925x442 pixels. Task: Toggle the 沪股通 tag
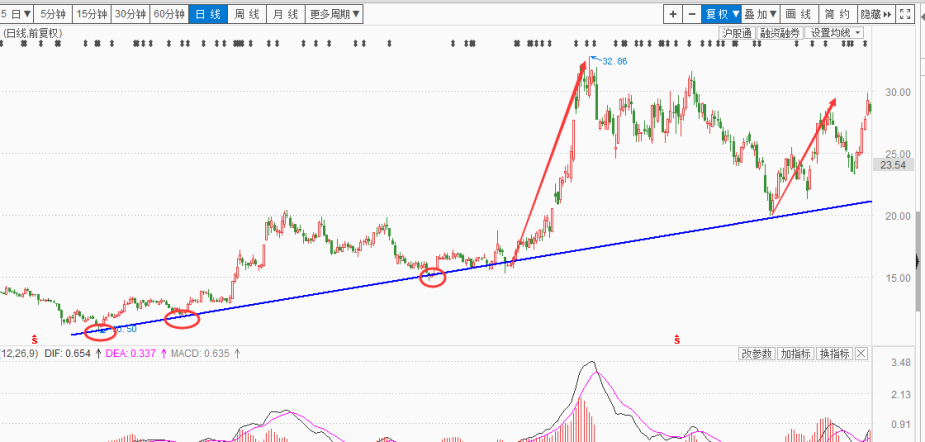click(x=736, y=33)
